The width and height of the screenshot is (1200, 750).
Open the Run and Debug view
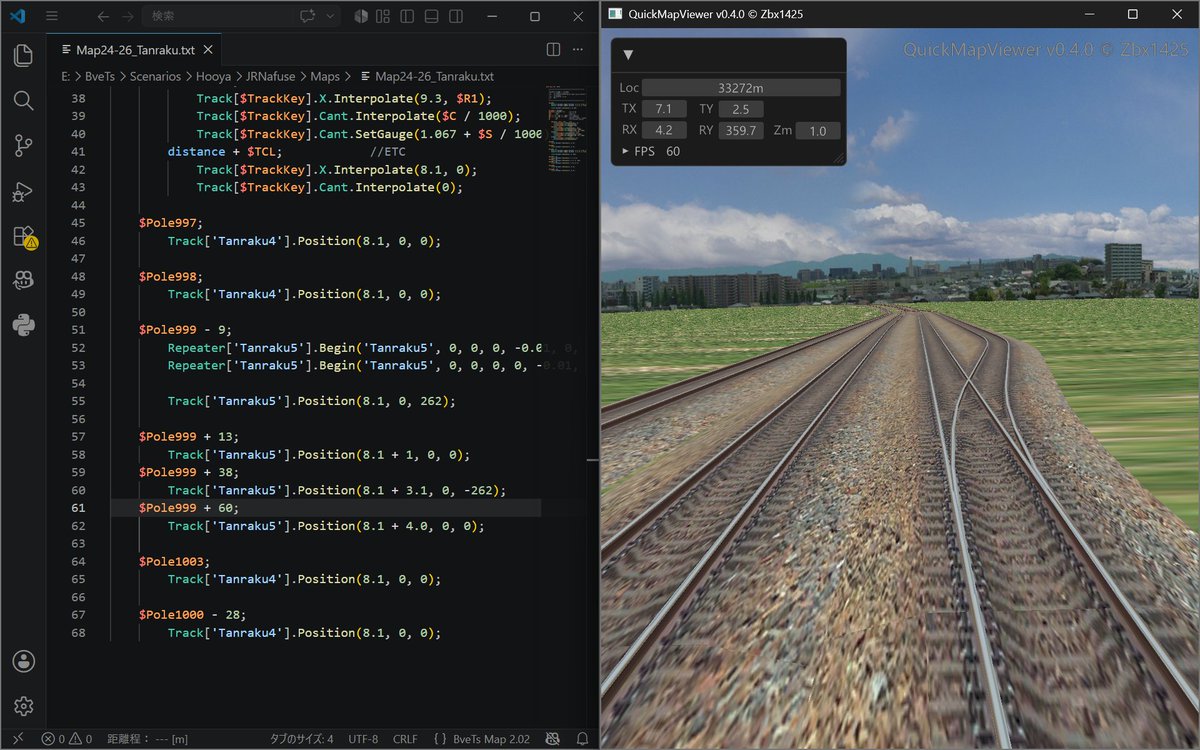coord(23,192)
